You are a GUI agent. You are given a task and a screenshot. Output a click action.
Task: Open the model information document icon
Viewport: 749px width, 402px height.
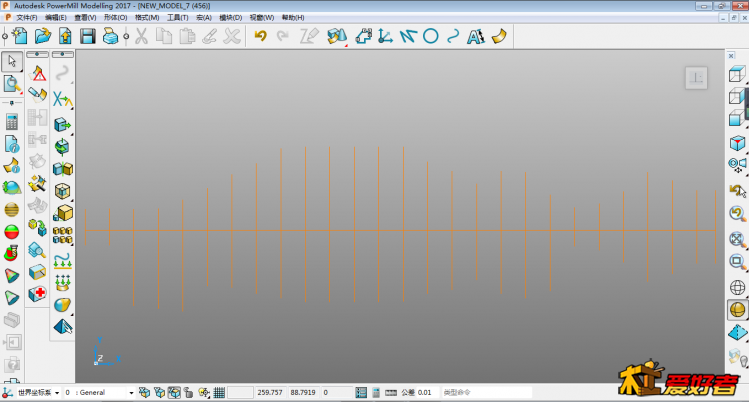[x=12, y=144]
